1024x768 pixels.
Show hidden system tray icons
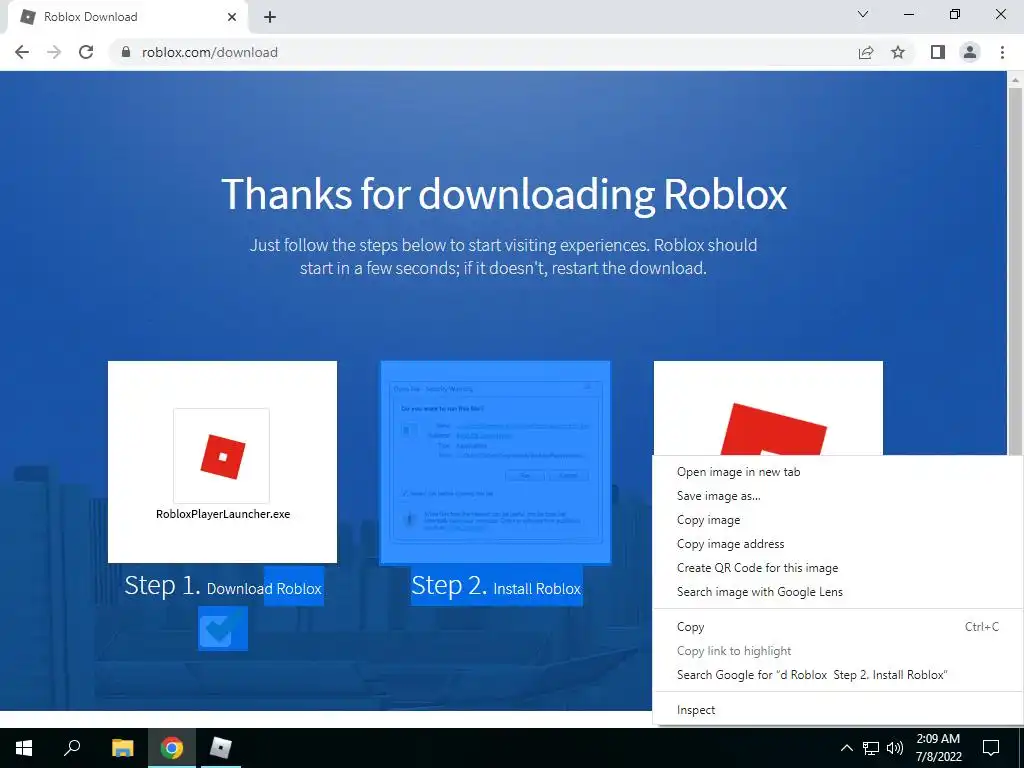click(x=846, y=748)
